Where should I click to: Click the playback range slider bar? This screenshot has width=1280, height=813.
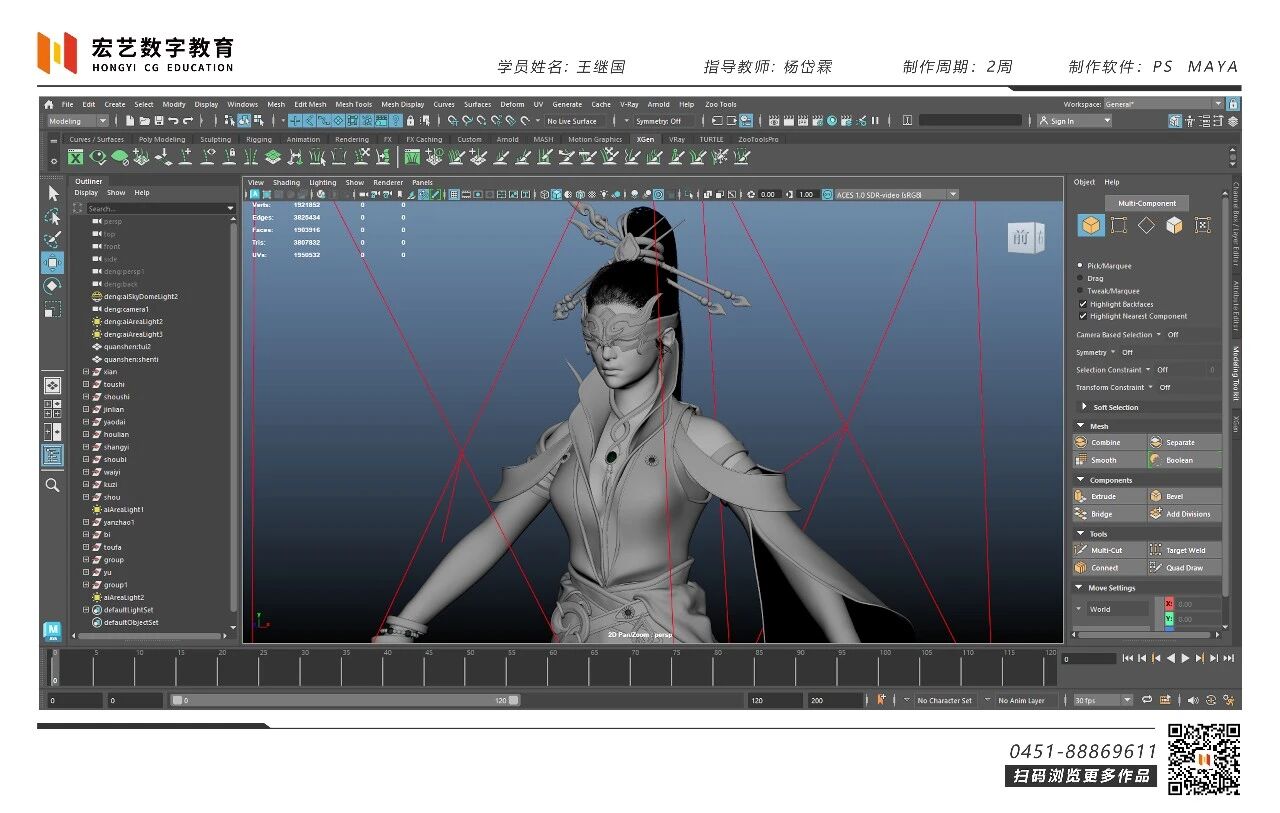(346, 700)
